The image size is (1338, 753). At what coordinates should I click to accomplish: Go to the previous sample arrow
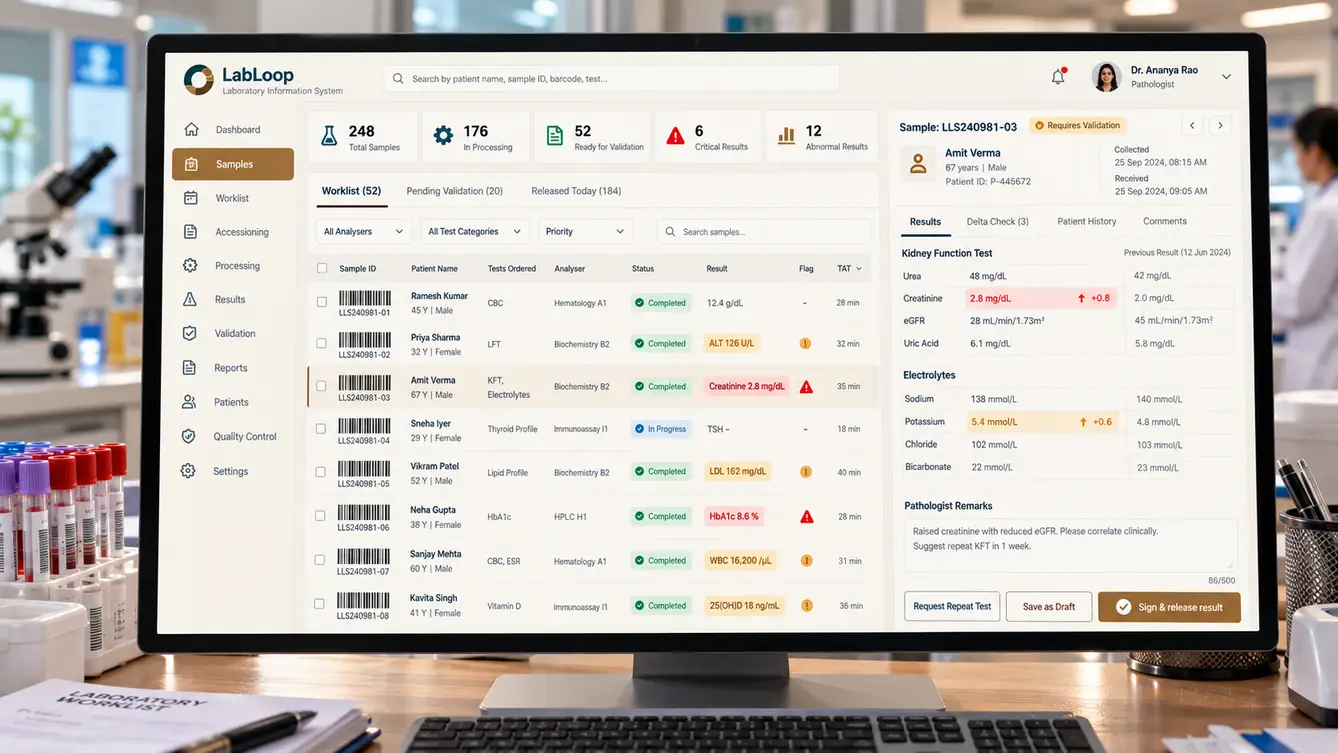pyautogui.click(x=1191, y=126)
